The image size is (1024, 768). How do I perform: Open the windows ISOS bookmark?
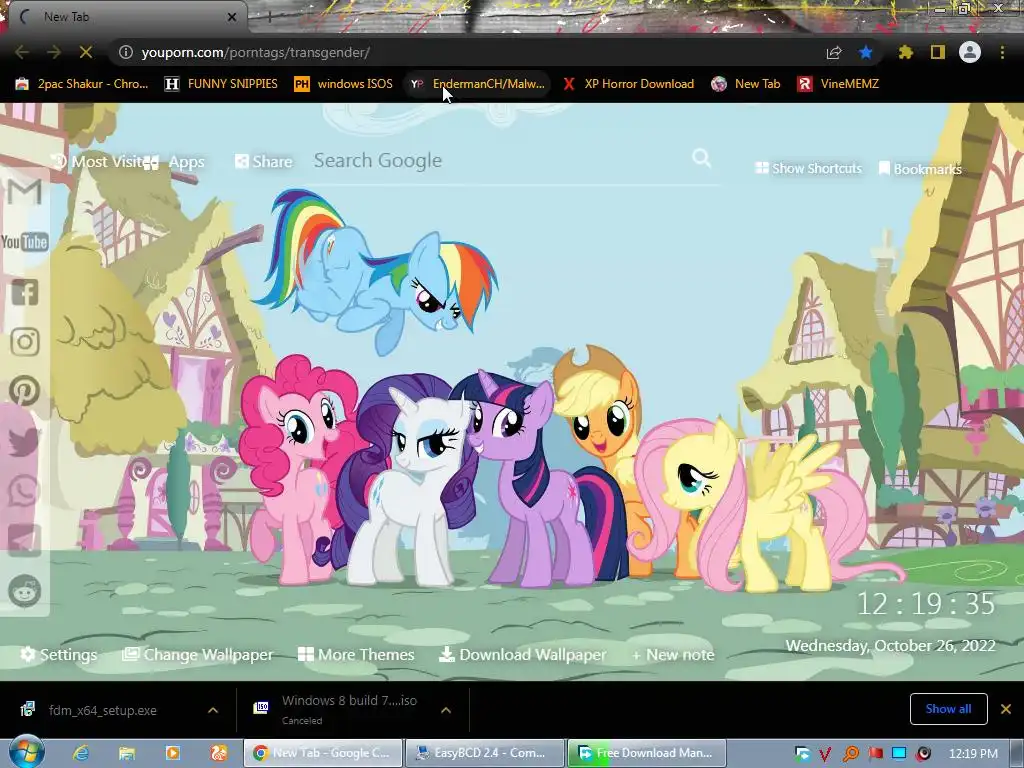coord(344,84)
